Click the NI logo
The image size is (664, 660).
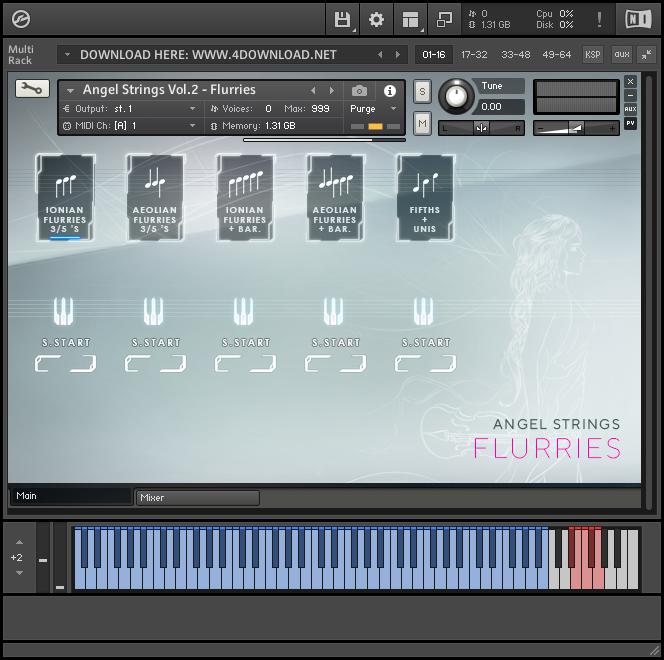point(639,19)
